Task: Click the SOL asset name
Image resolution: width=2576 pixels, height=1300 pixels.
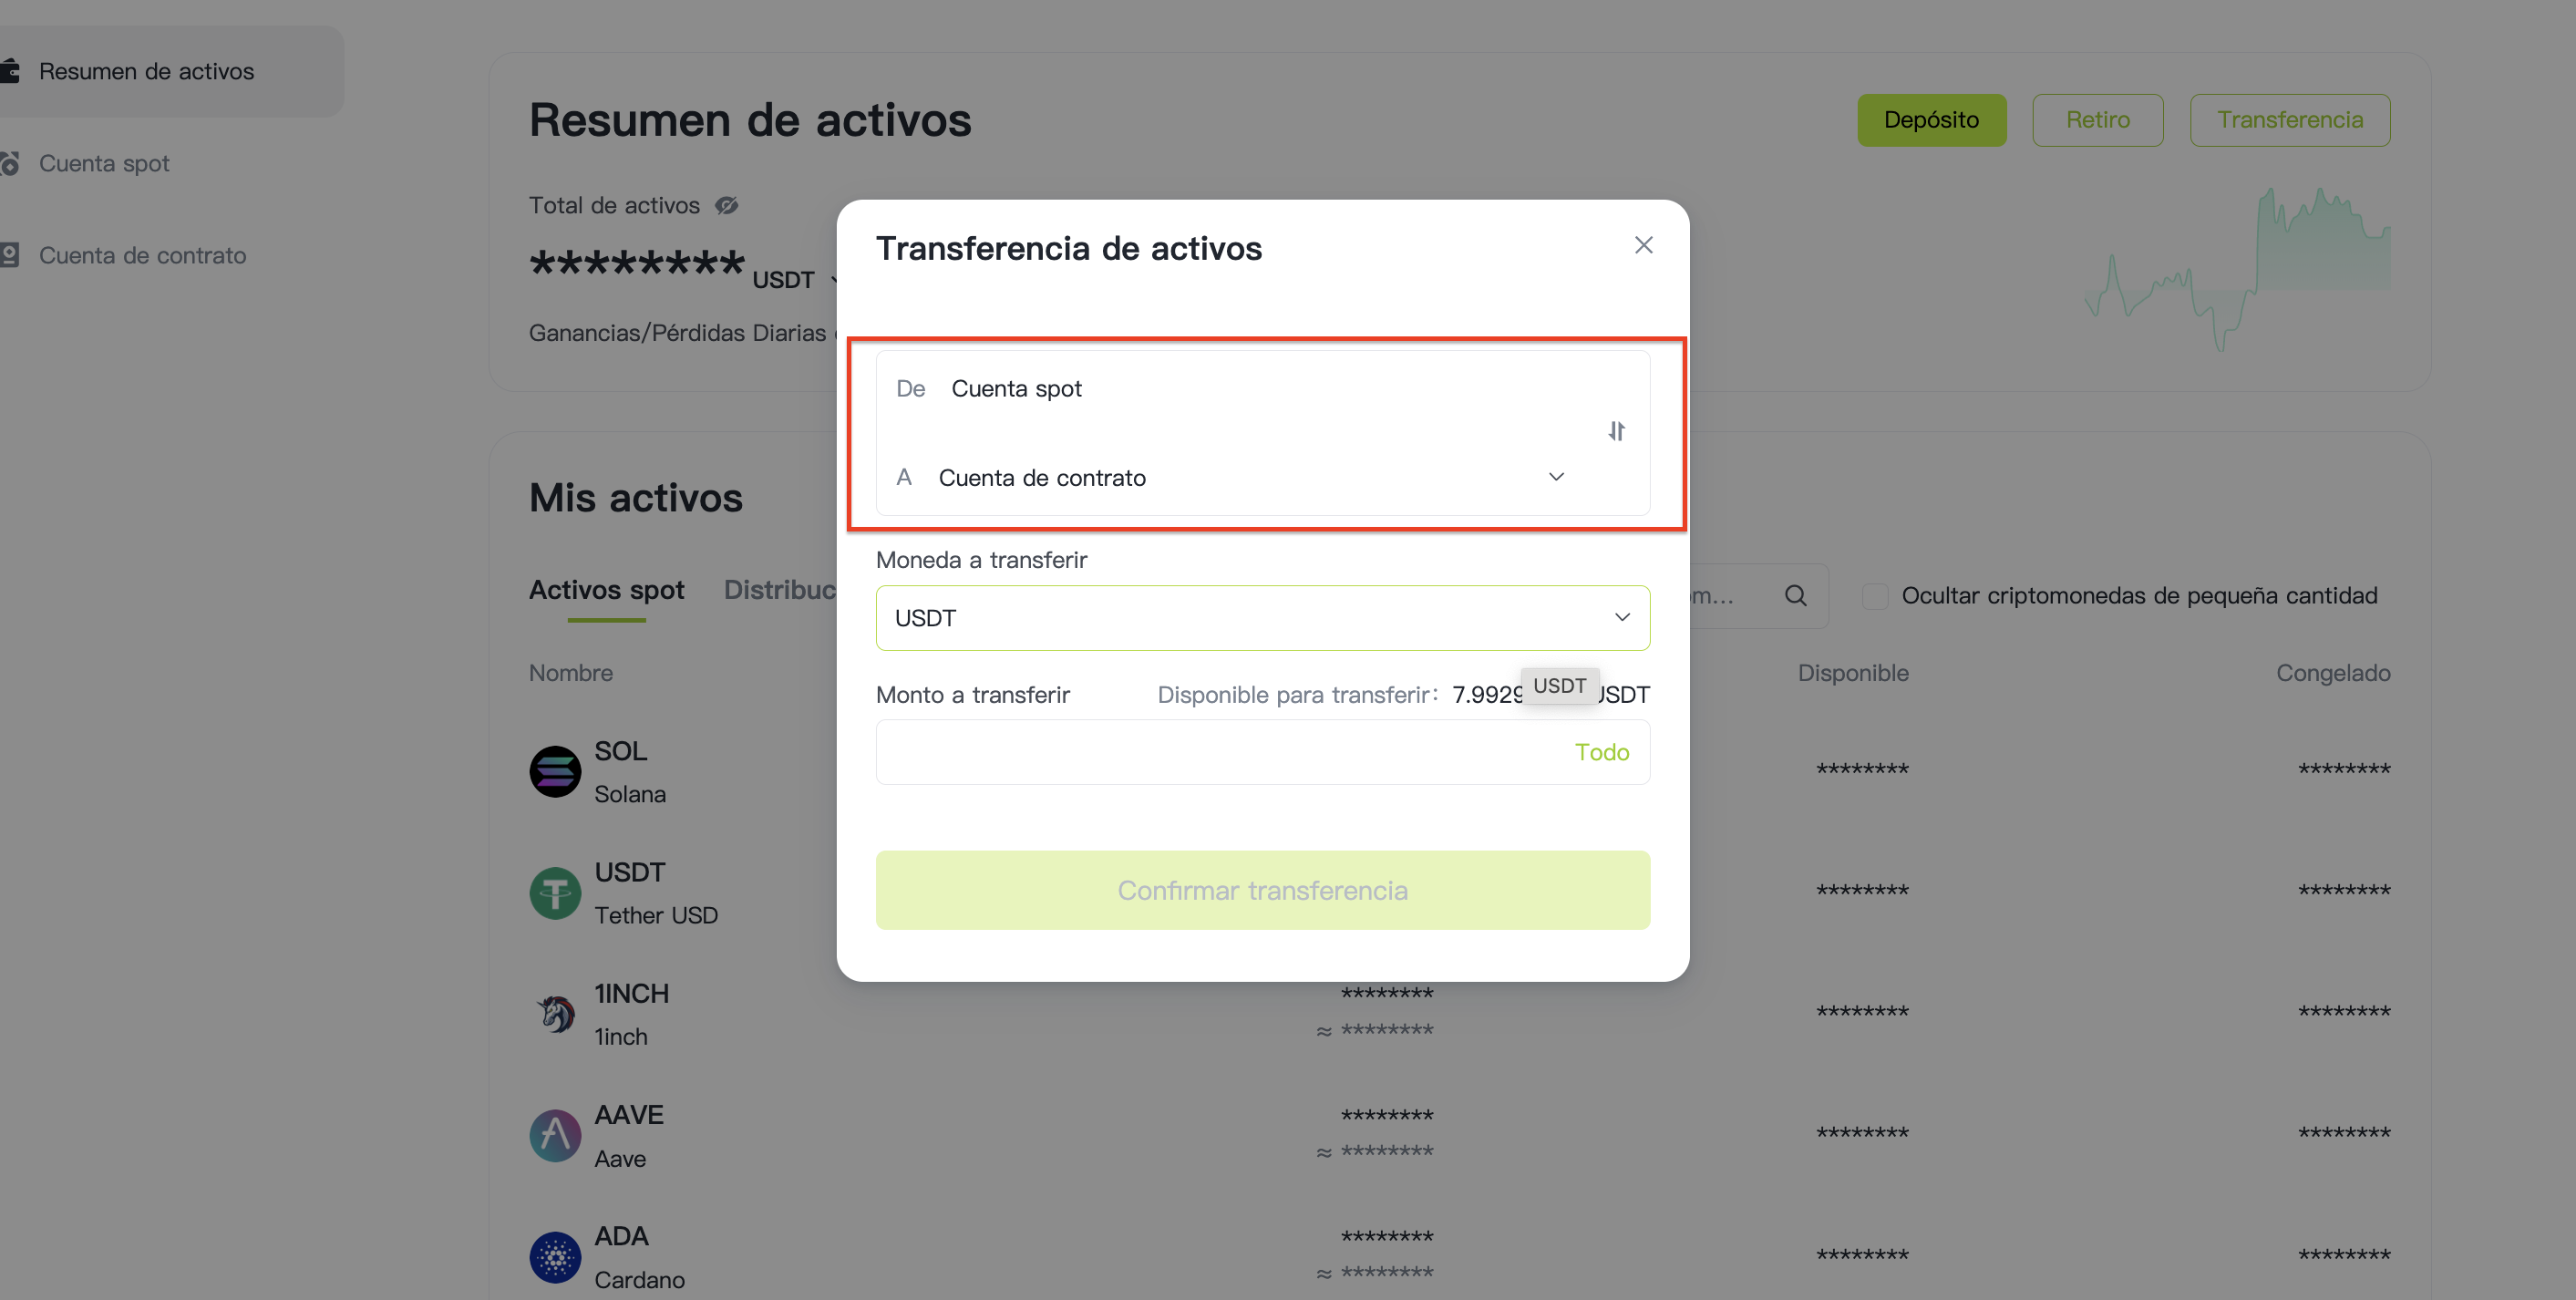Action: [x=621, y=751]
